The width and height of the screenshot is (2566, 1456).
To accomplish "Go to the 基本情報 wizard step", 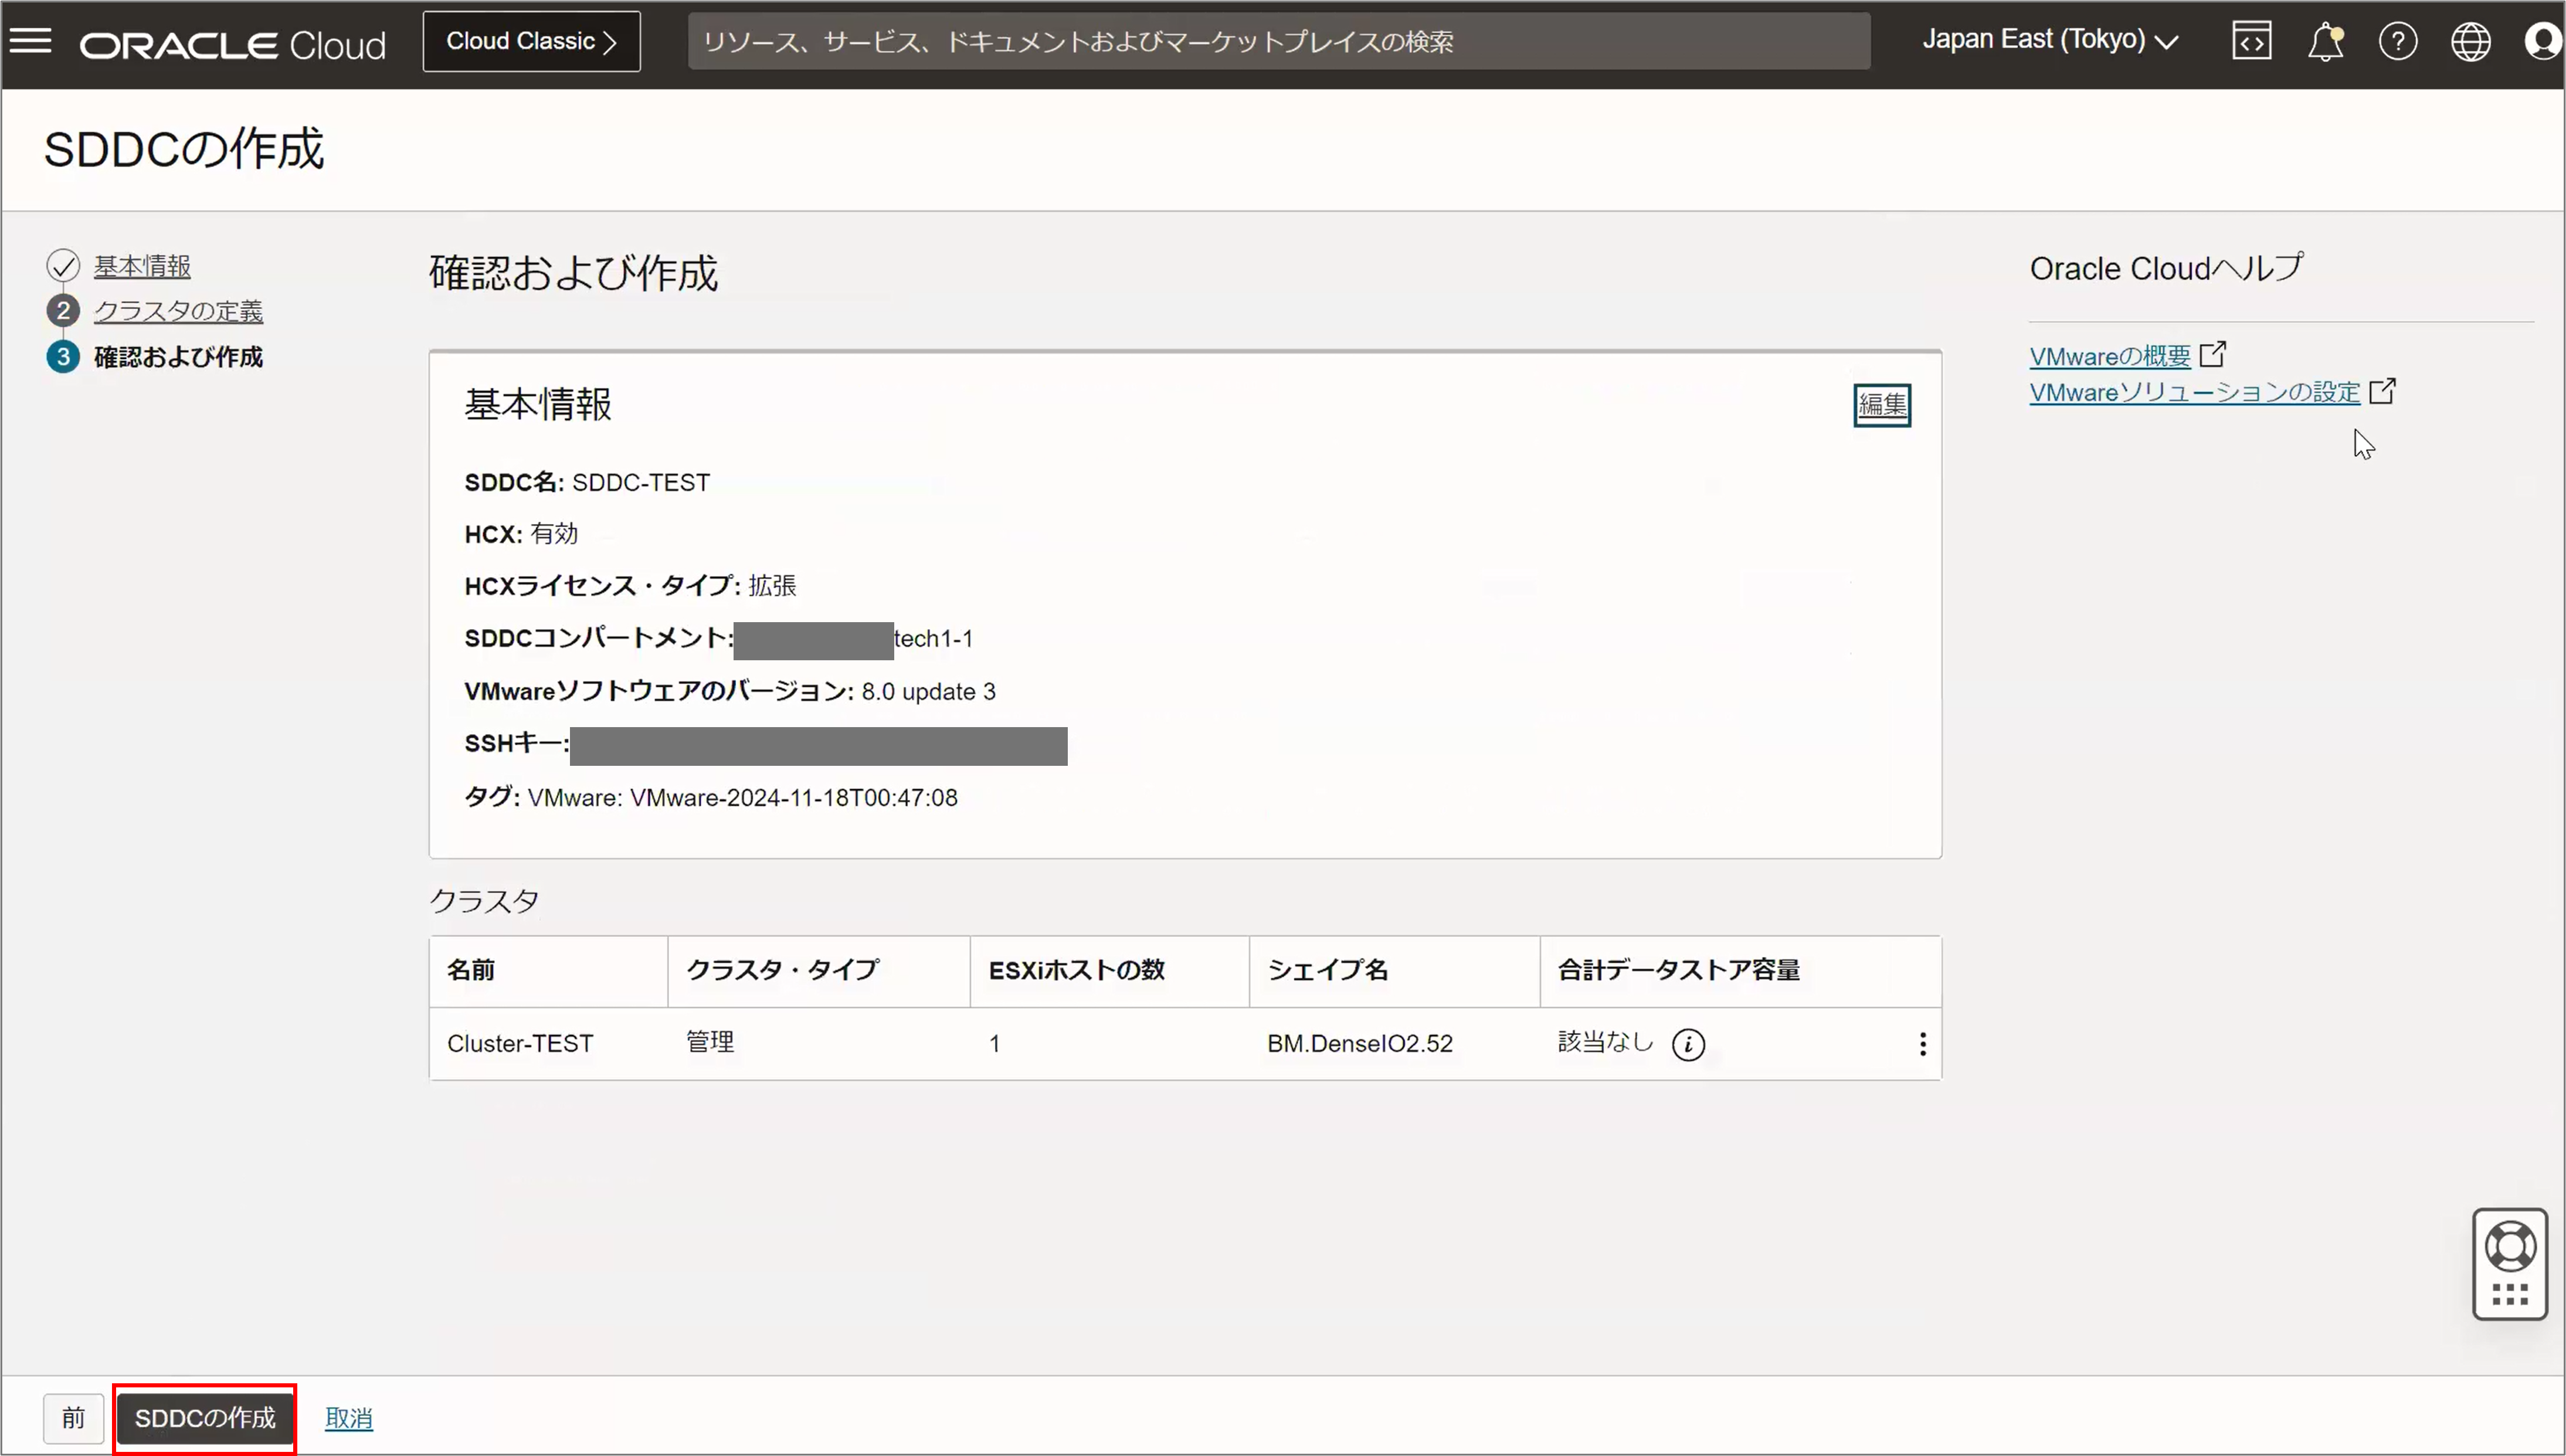I will coord(142,266).
